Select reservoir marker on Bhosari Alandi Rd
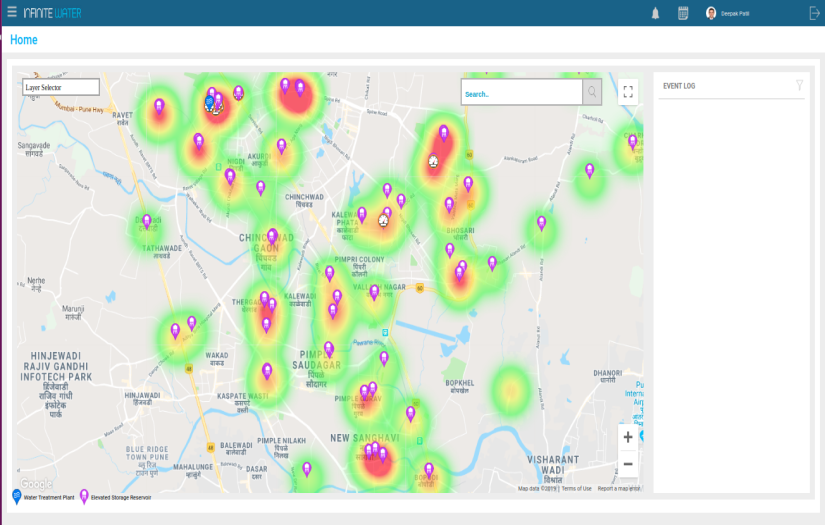825x525 pixels. point(492,263)
